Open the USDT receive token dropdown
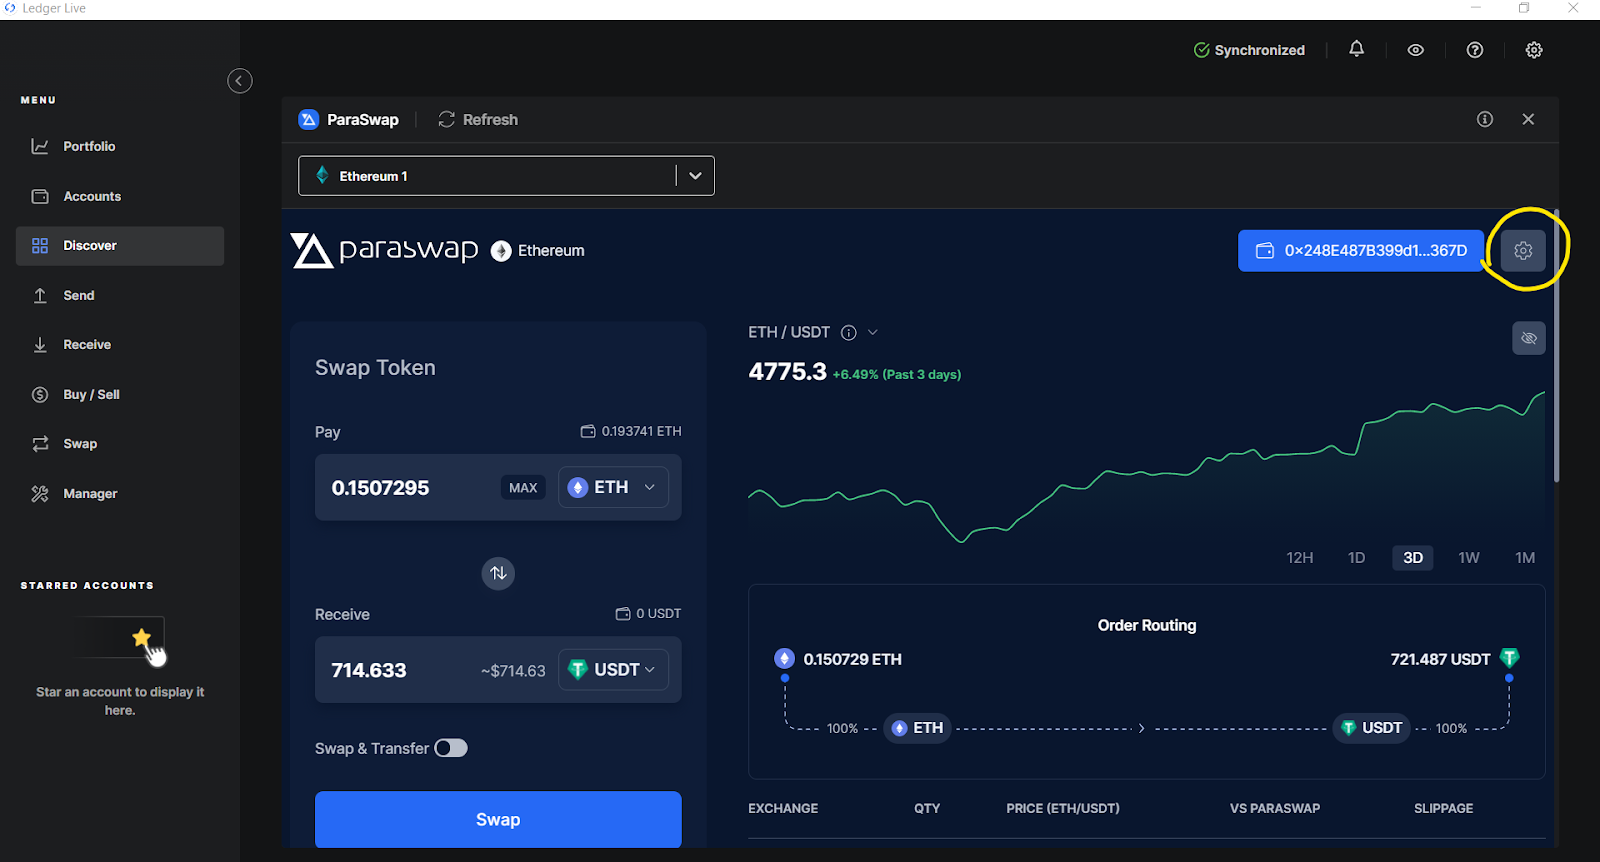 click(612, 670)
